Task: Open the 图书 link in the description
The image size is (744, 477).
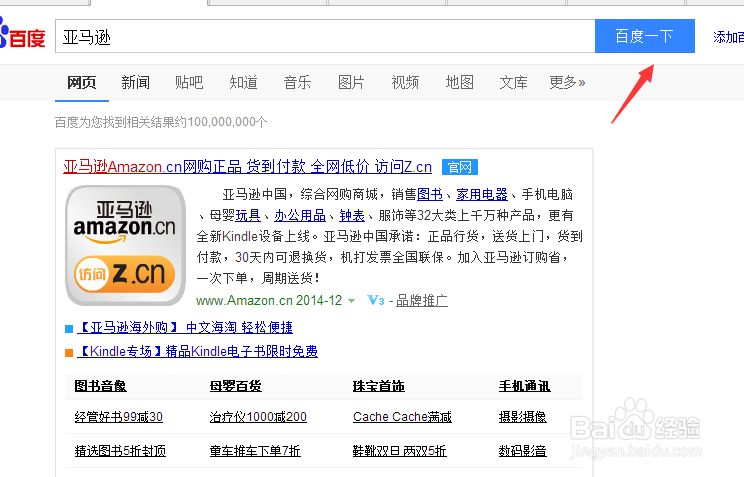Action: tap(430, 195)
